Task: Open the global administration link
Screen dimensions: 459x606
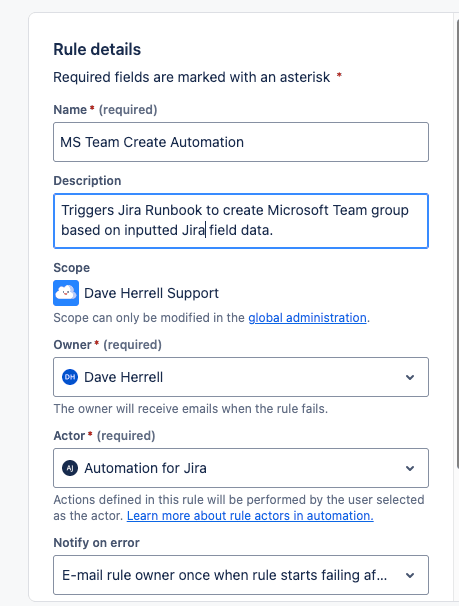Action: pyautogui.click(x=307, y=318)
